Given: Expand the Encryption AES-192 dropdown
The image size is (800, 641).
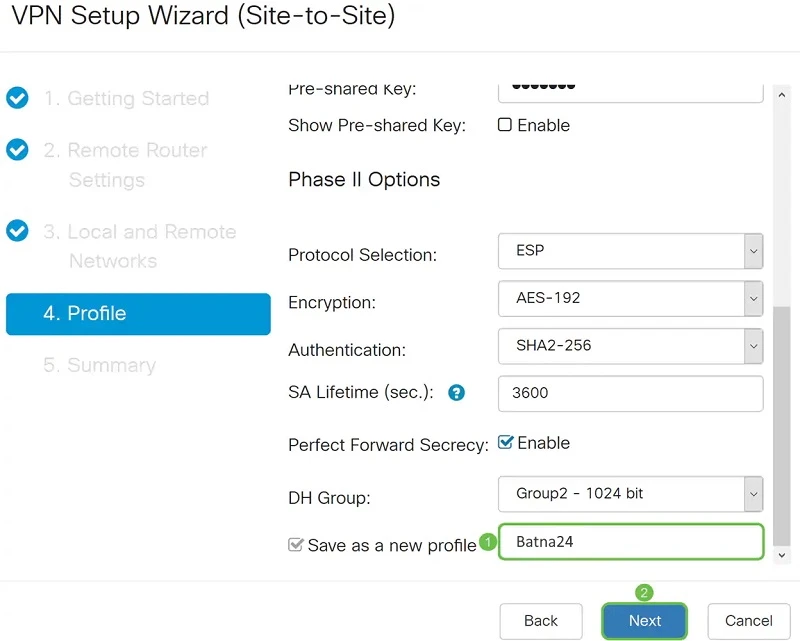Looking at the screenshot, I should (630, 298).
